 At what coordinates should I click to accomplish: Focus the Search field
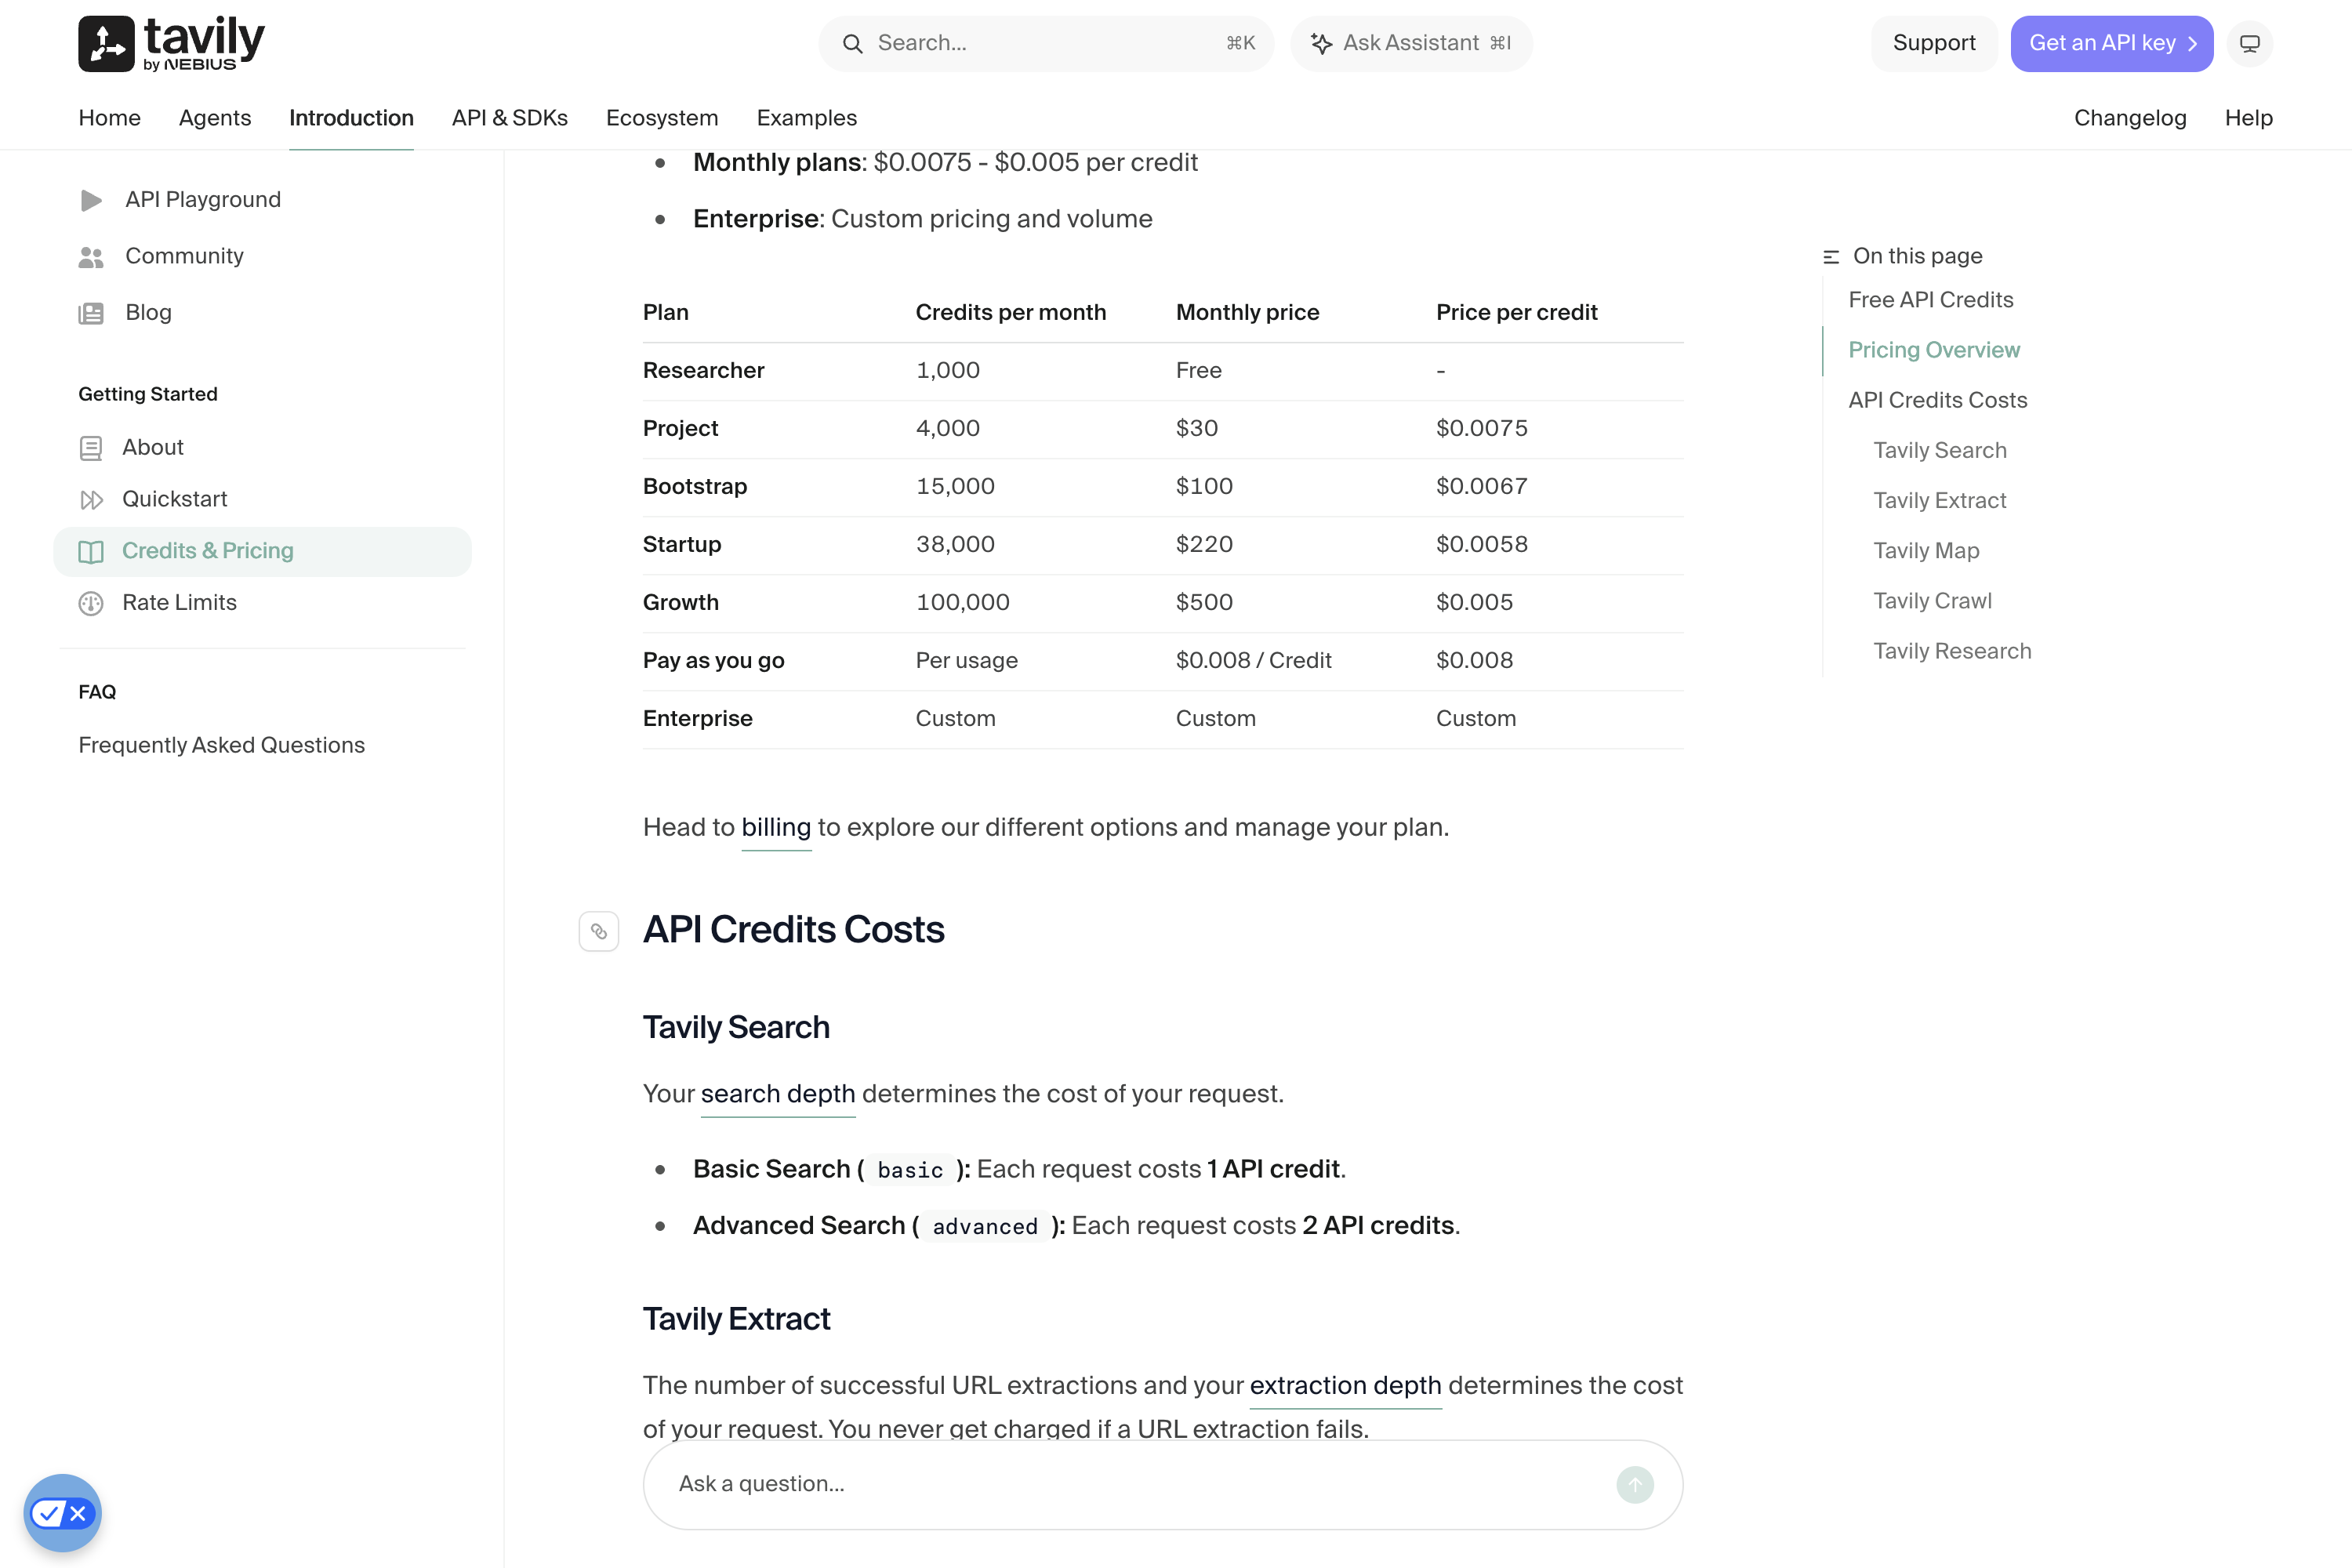[x=1046, y=43]
